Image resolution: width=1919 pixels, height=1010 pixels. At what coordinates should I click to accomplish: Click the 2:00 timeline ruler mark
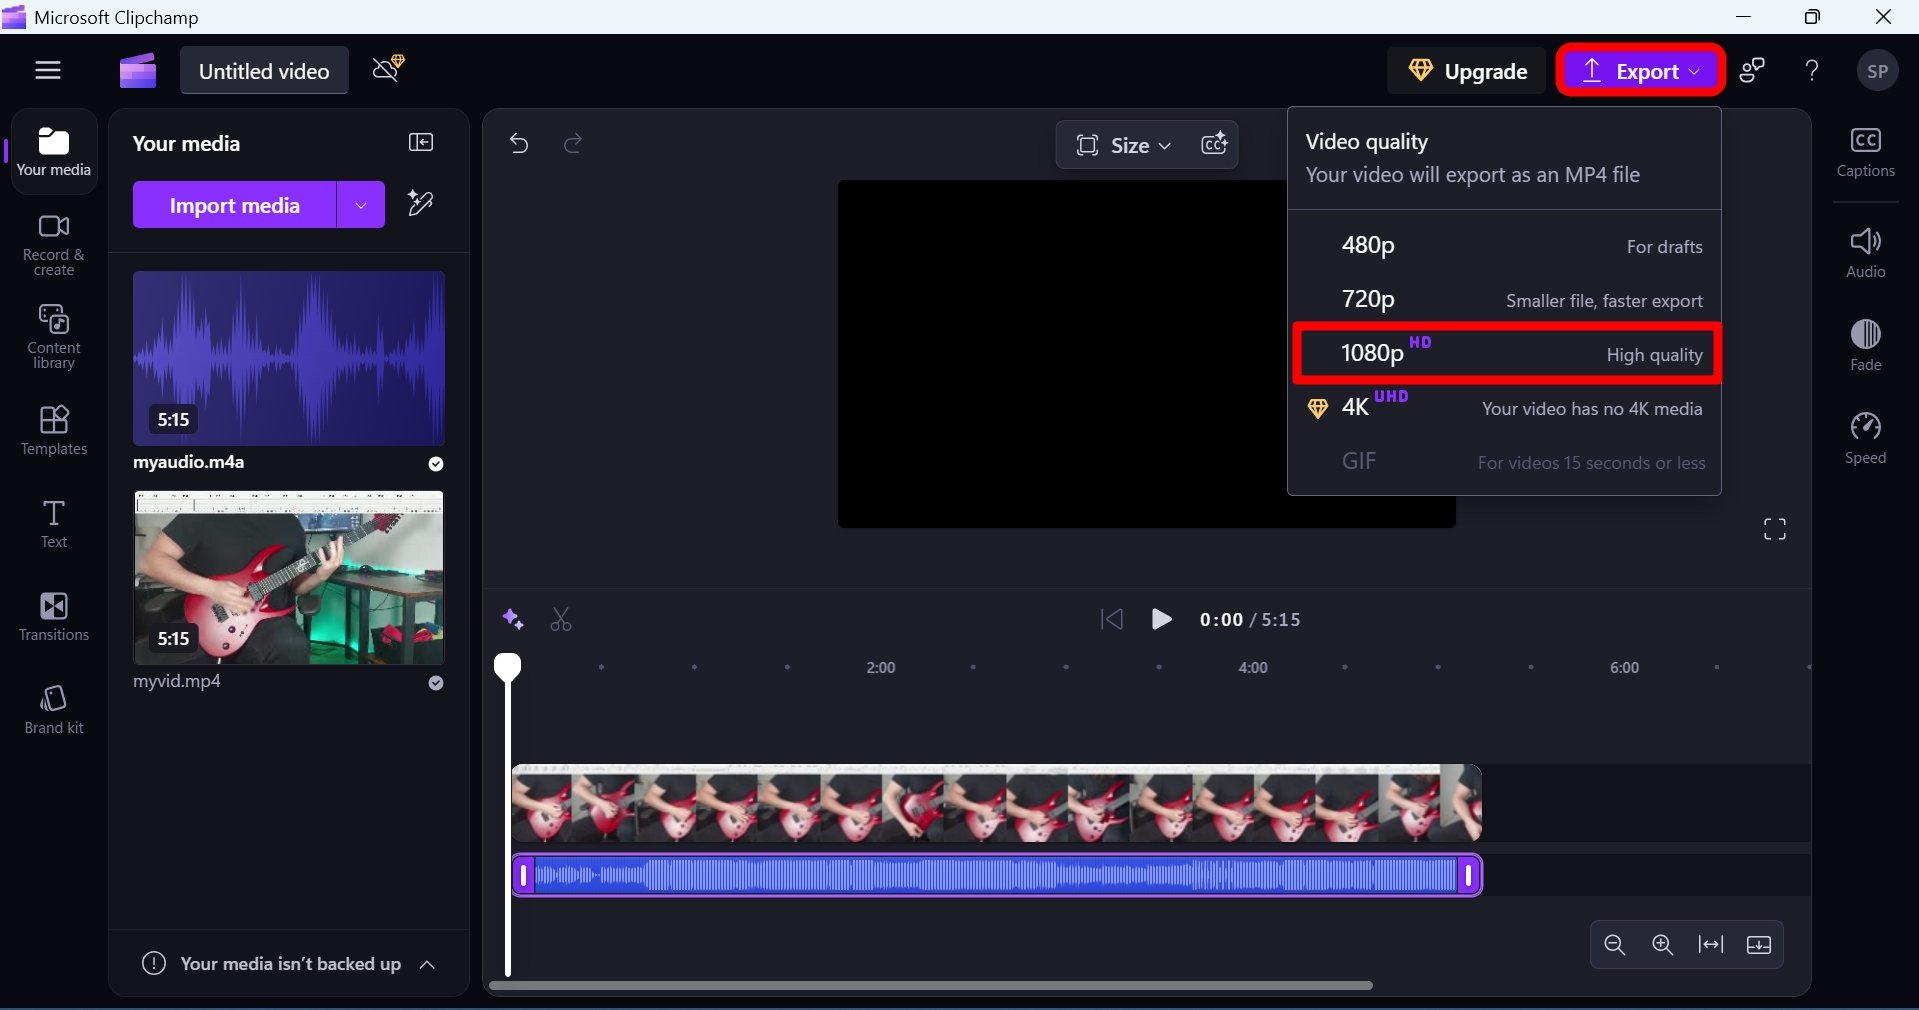880,667
